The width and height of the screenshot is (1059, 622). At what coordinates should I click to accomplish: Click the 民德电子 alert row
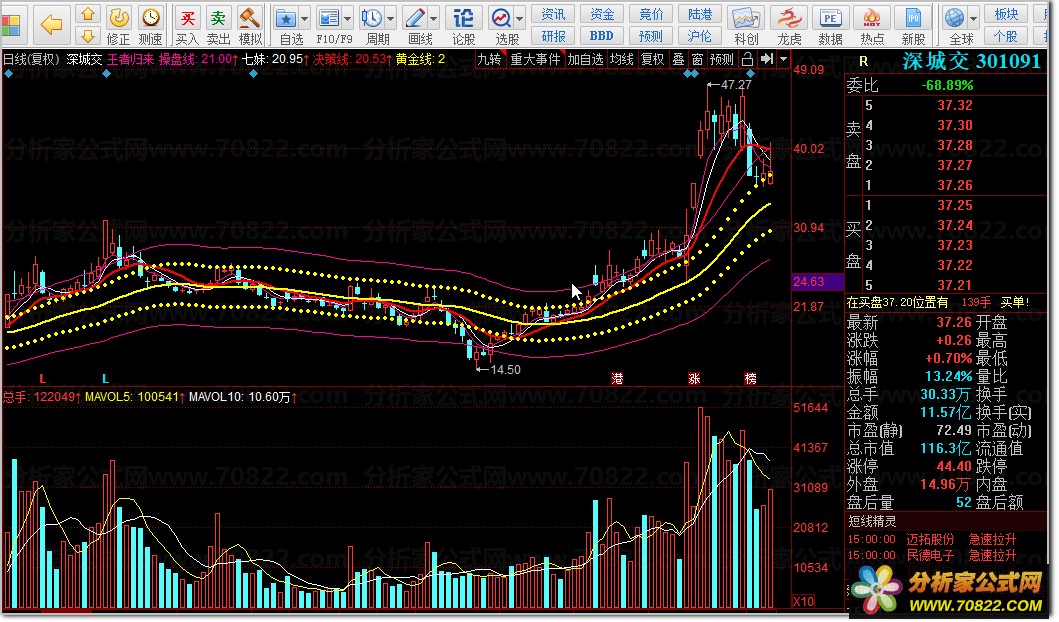[x=933, y=555]
